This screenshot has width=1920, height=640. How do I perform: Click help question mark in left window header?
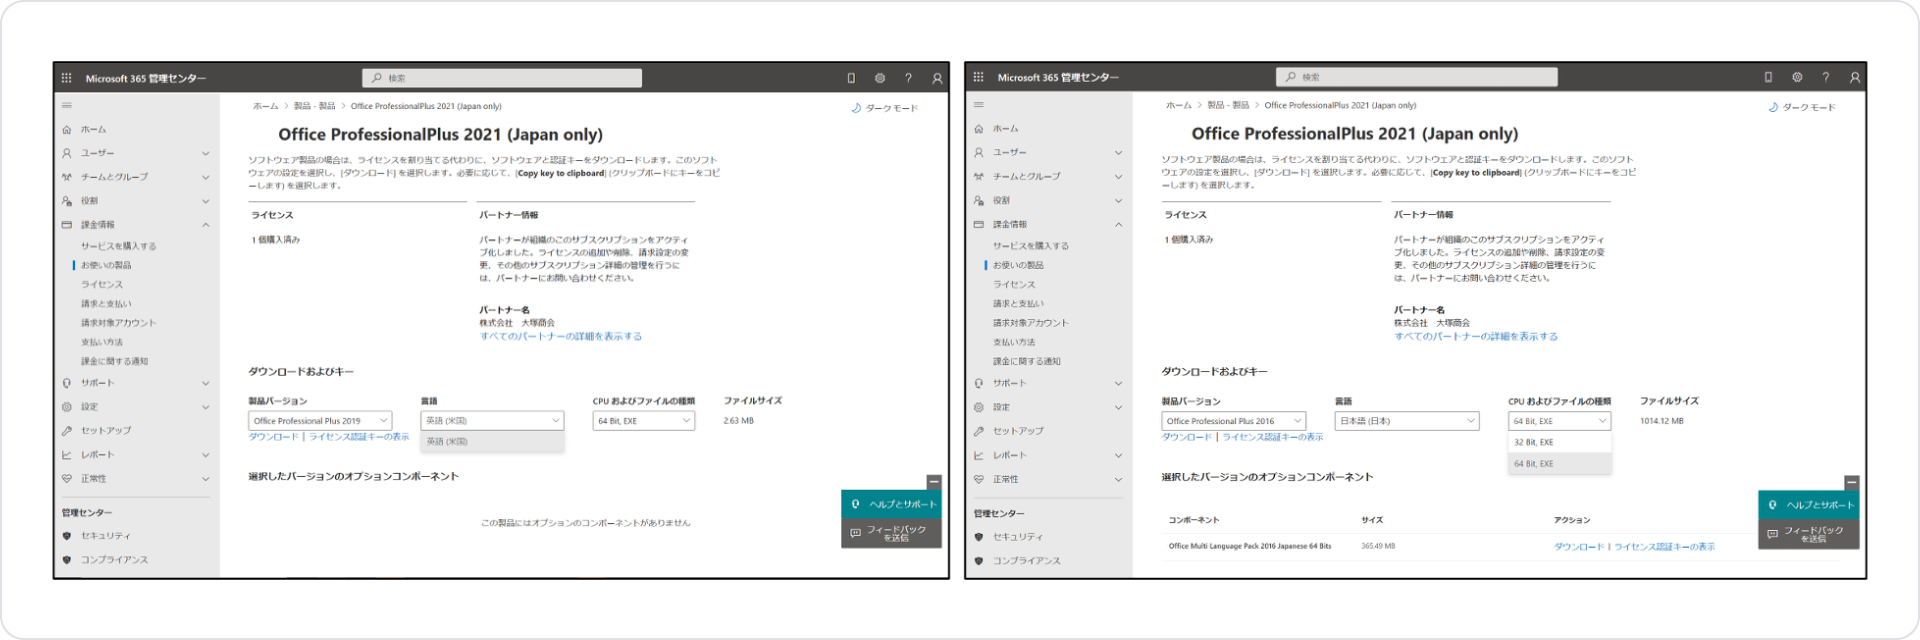[x=908, y=78]
